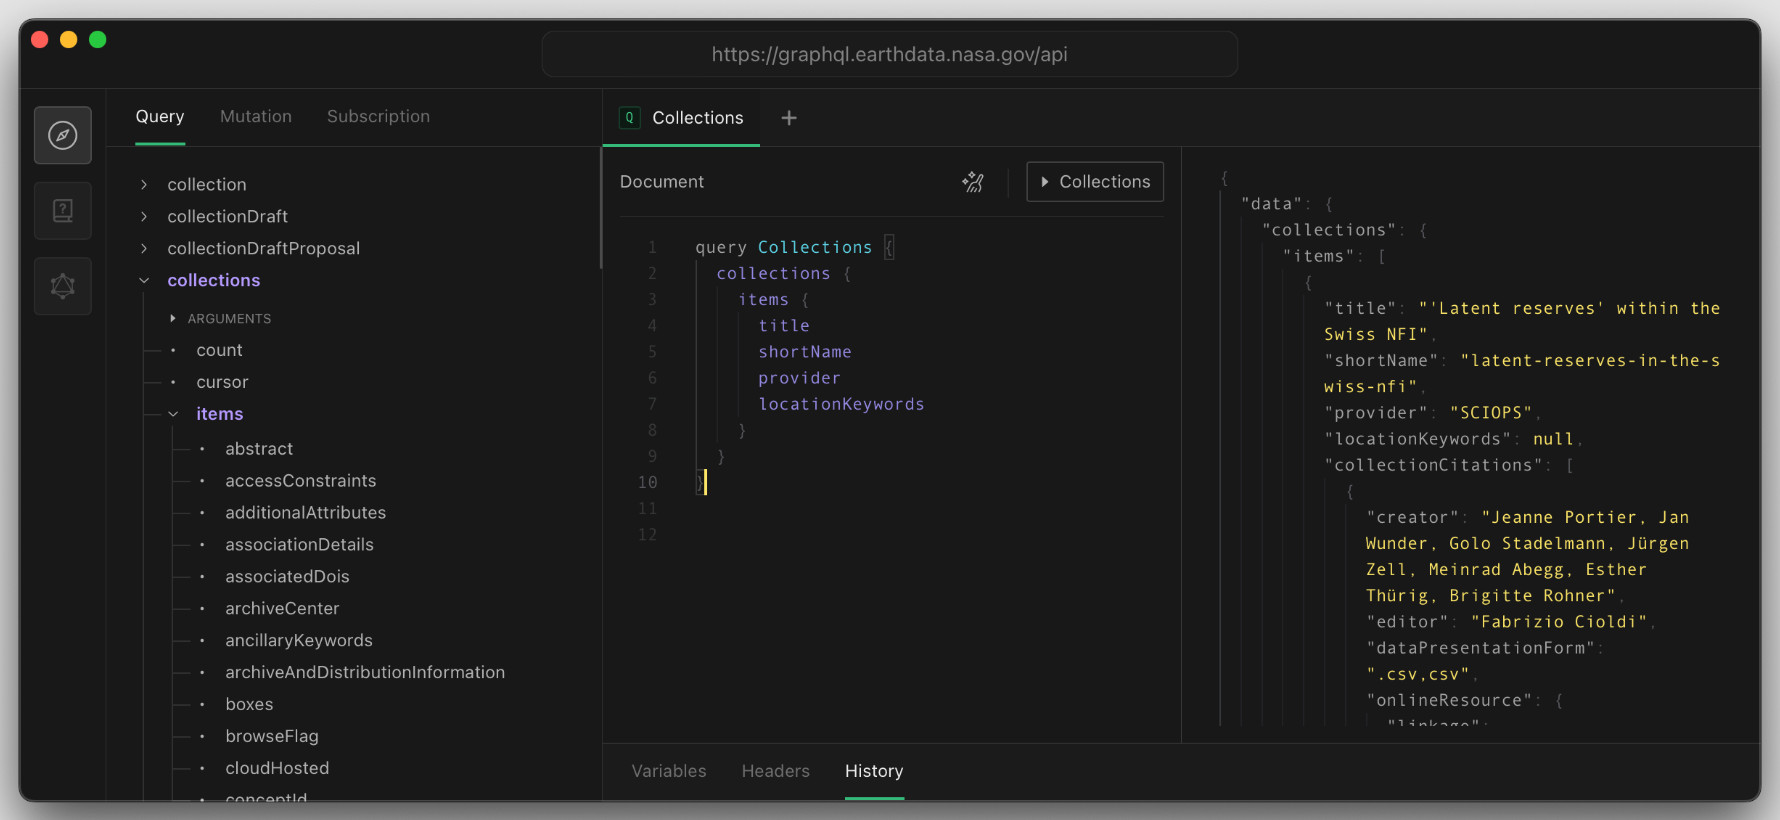This screenshot has height=820, width=1780.
Task: Select archiveAndDistributionInformation field
Action: [365, 673]
